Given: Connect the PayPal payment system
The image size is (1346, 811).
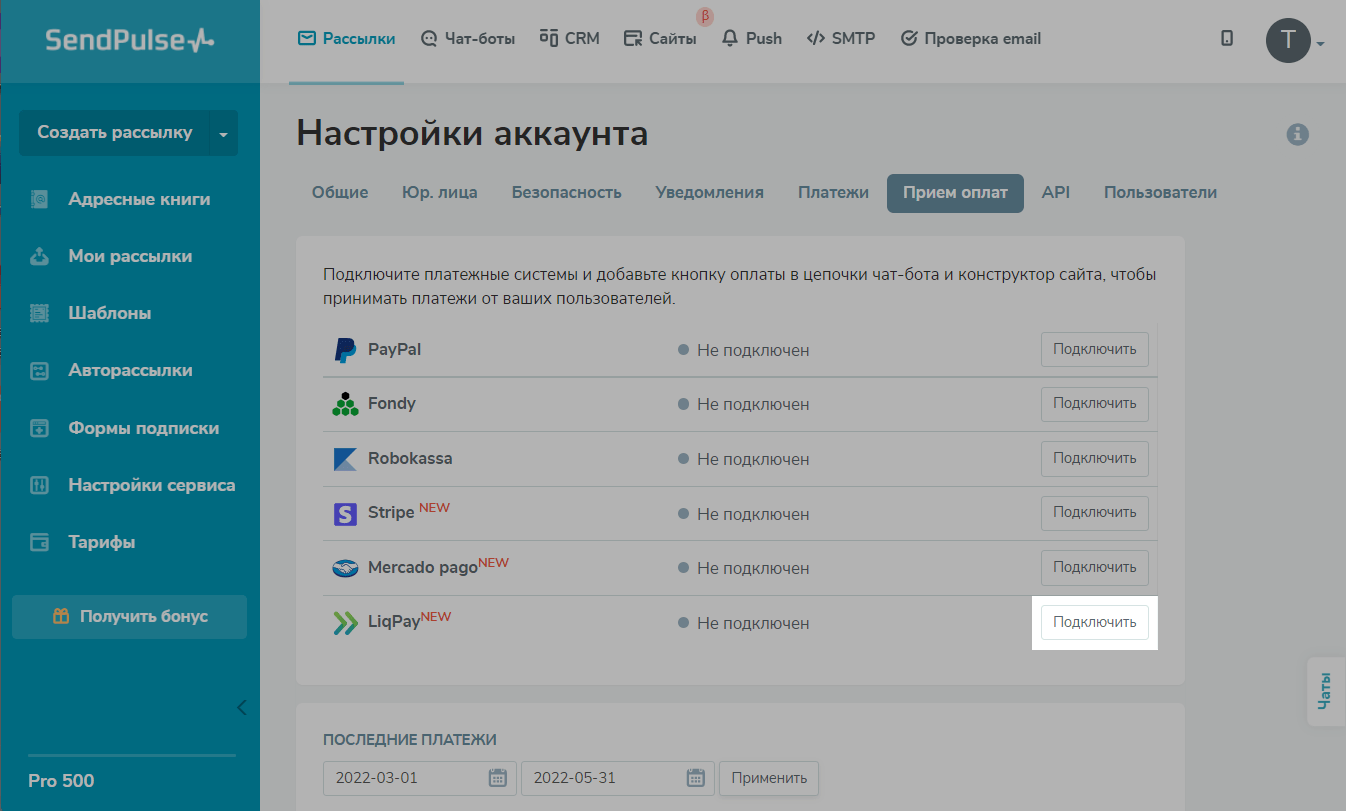Looking at the screenshot, I should click(x=1094, y=349).
